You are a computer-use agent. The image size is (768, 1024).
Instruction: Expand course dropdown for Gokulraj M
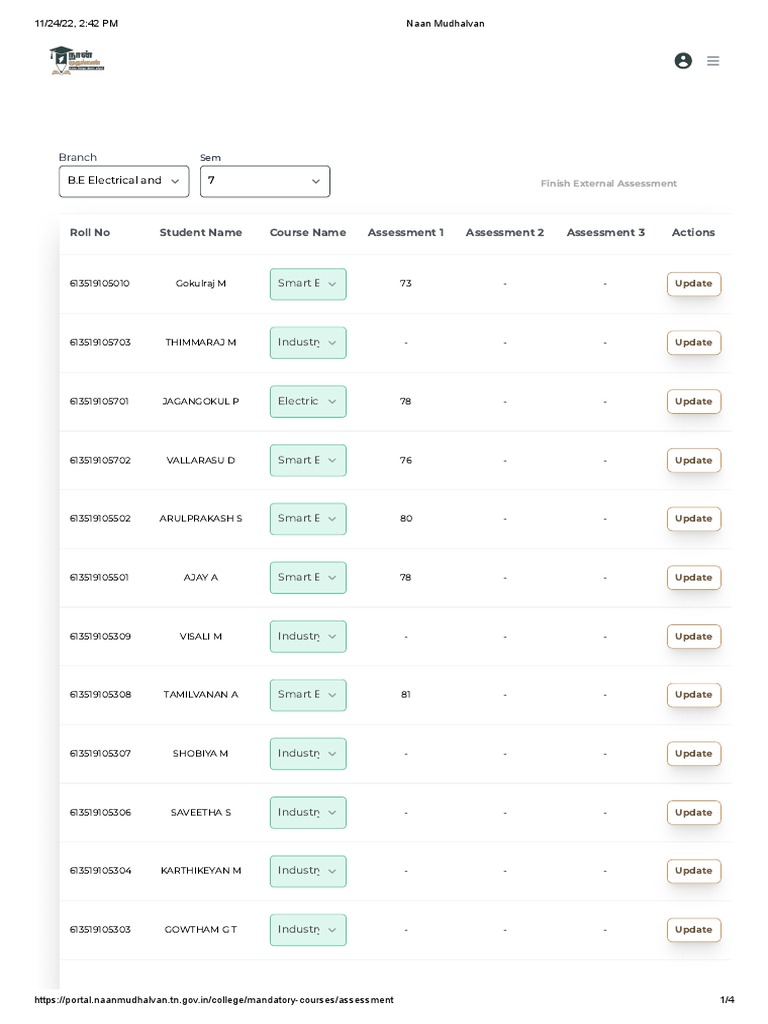[308, 284]
